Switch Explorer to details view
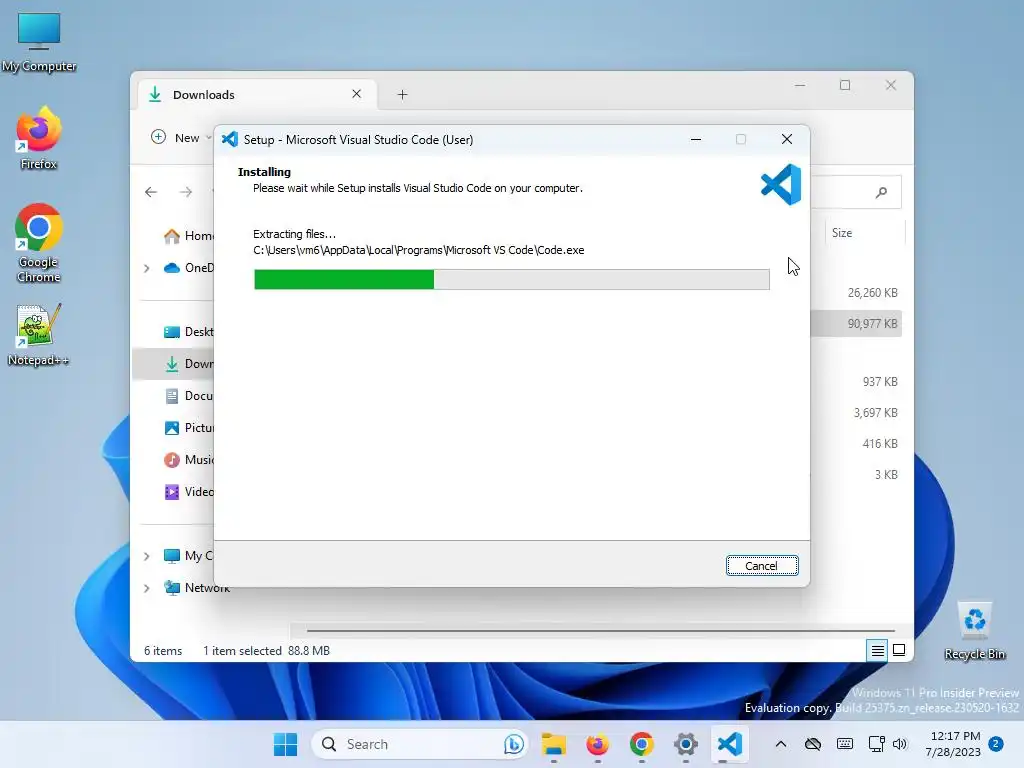 click(877, 650)
